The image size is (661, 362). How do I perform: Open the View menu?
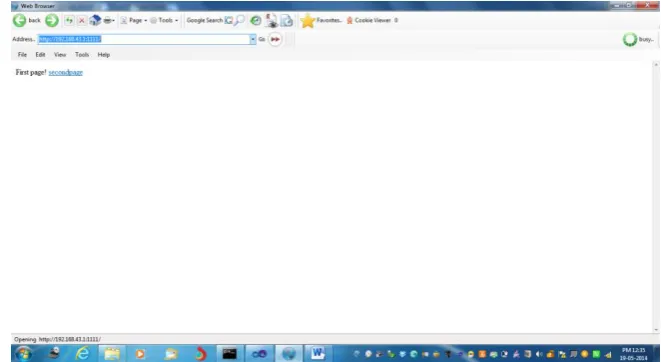(60, 55)
